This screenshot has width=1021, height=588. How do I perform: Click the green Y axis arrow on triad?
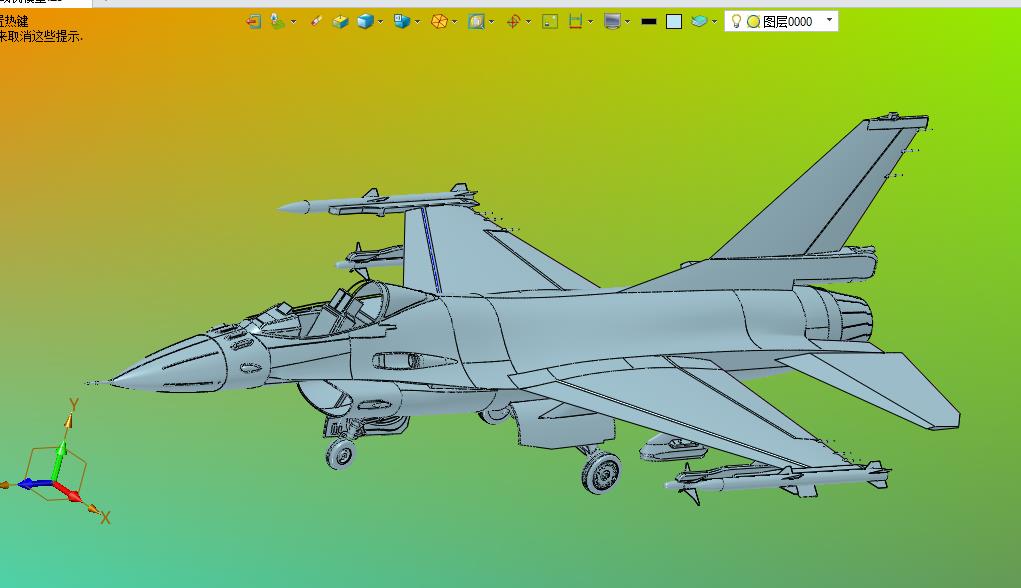60,459
